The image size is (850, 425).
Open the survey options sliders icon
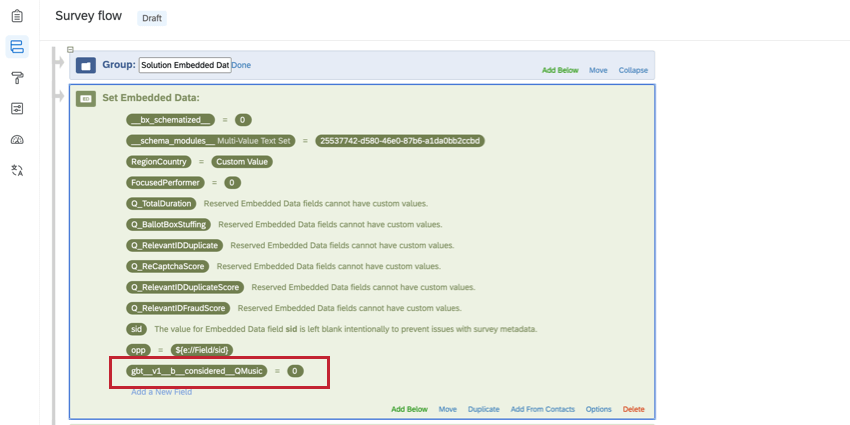coord(17,109)
